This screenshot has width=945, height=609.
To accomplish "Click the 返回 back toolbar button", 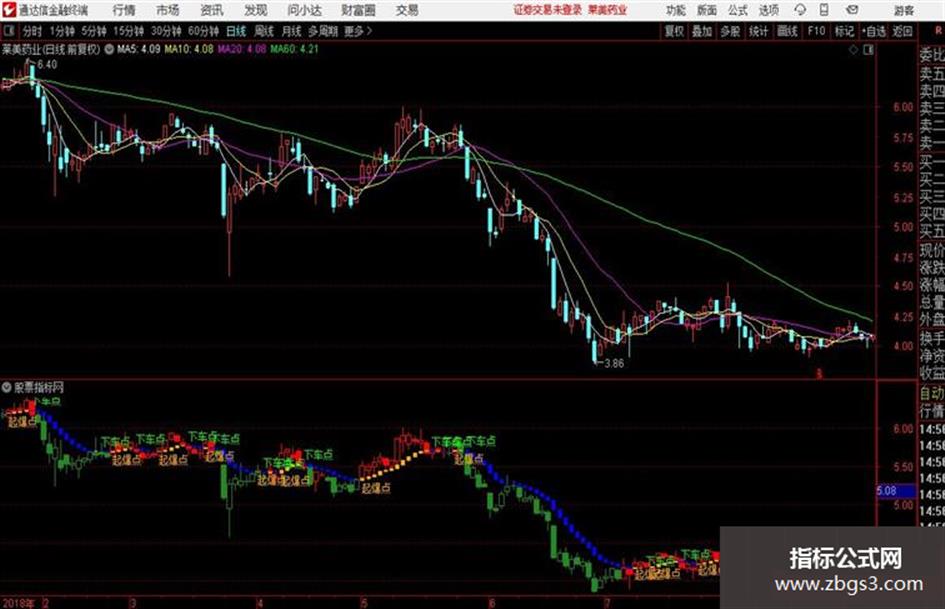I will 902,31.
